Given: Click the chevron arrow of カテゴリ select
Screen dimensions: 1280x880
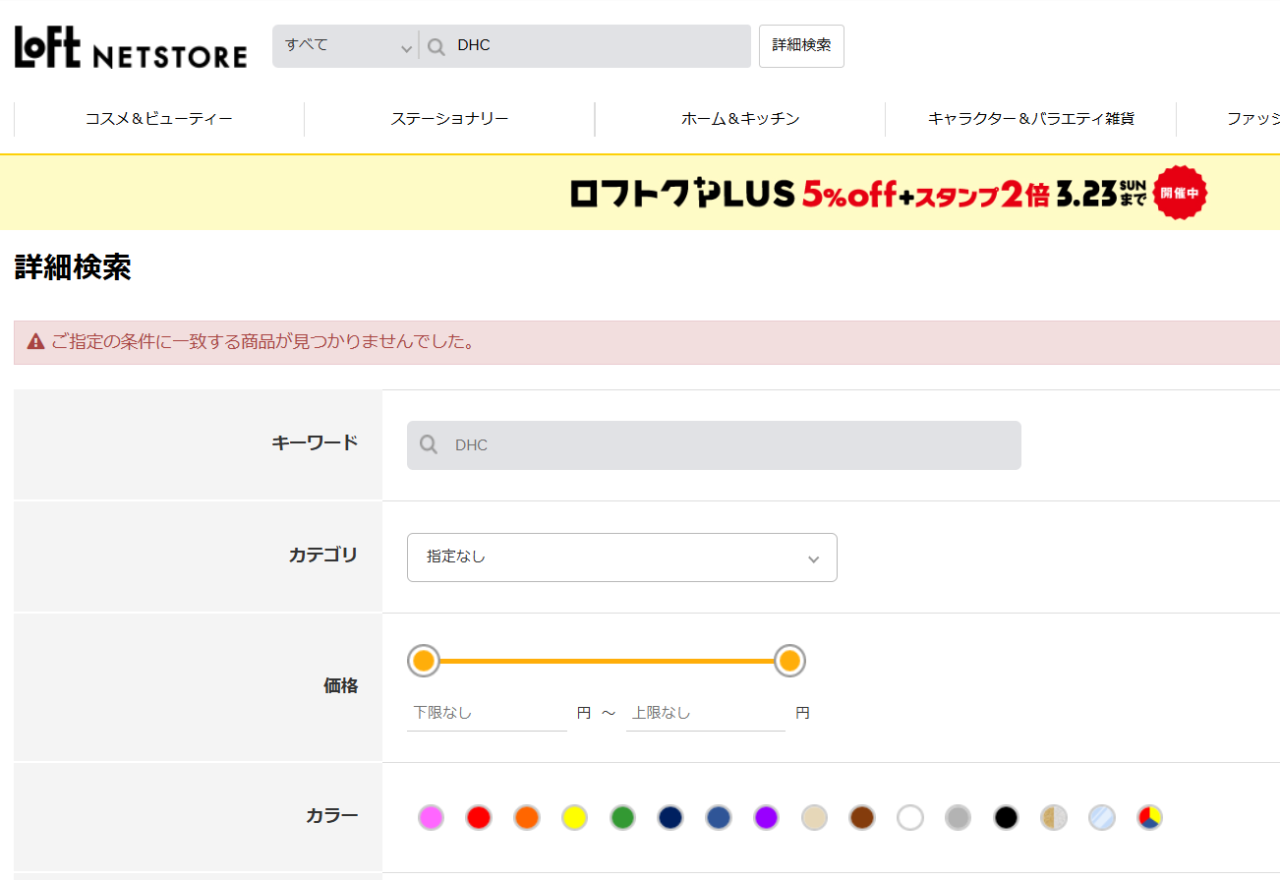Looking at the screenshot, I should [x=813, y=559].
